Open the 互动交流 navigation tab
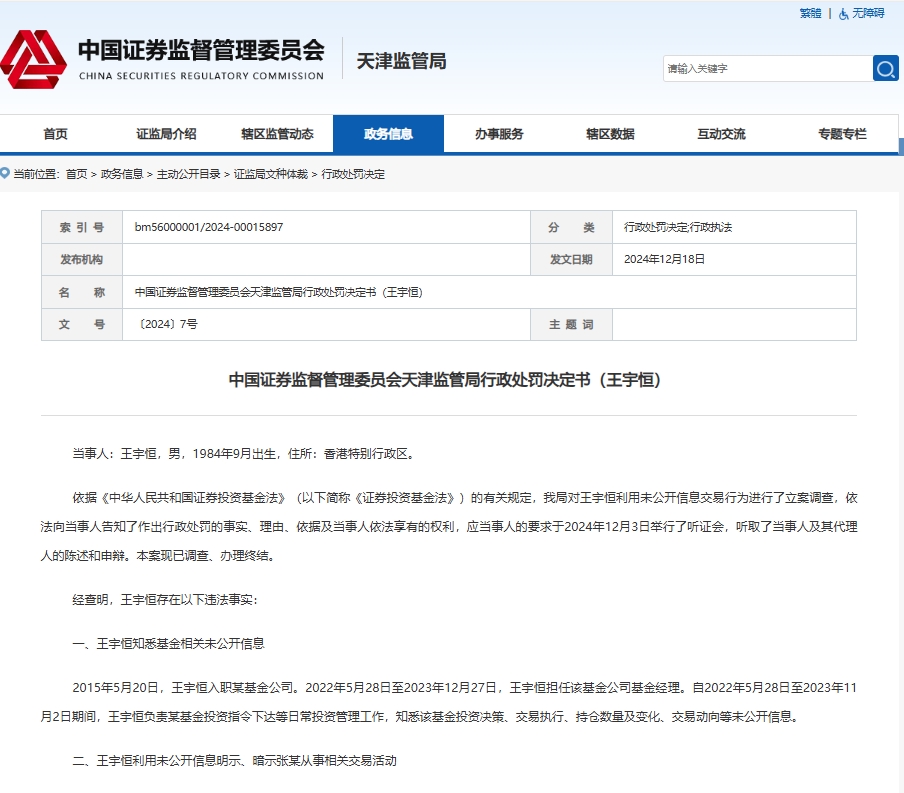This screenshot has width=904, height=793. [721, 134]
